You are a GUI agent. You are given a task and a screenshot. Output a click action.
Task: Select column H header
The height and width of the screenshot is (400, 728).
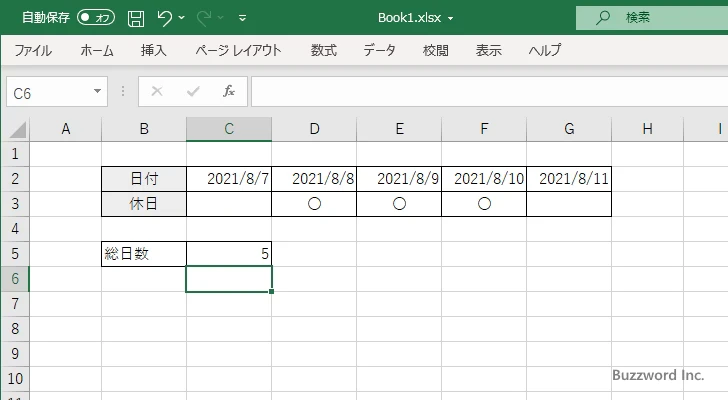[648, 129]
